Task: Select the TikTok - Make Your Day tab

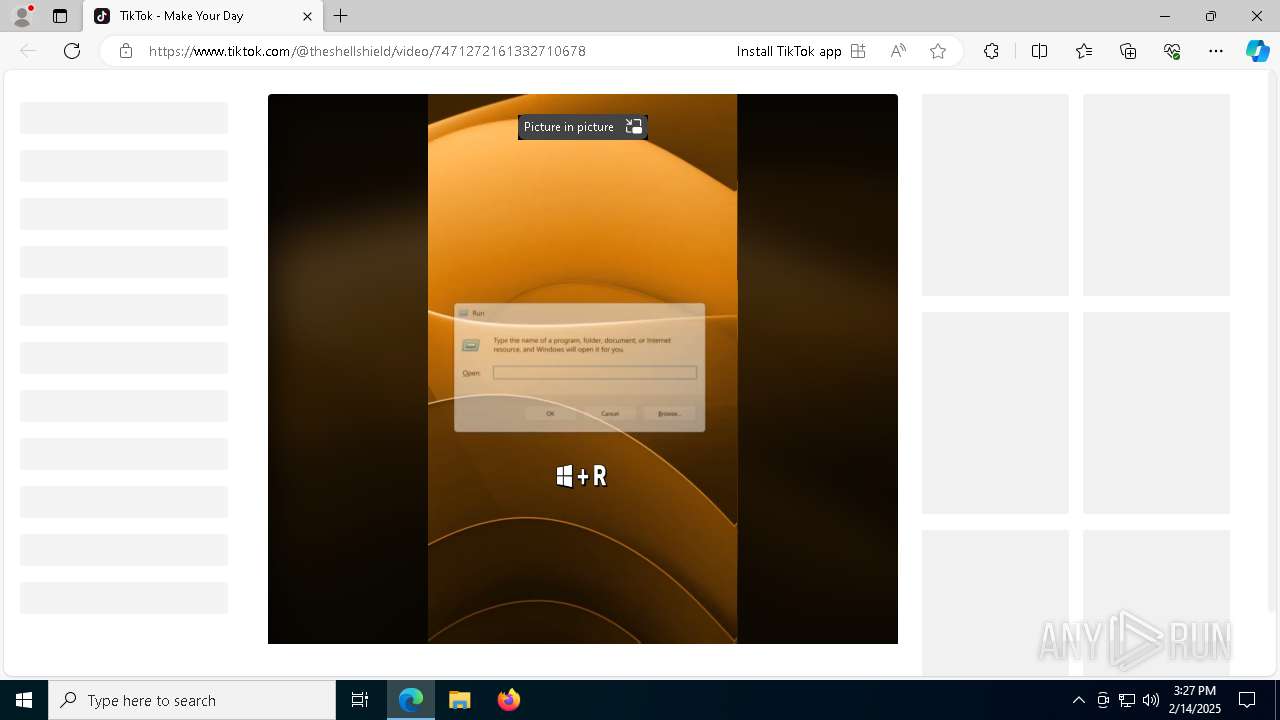Action: pyautogui.click(x=203, y=16)
